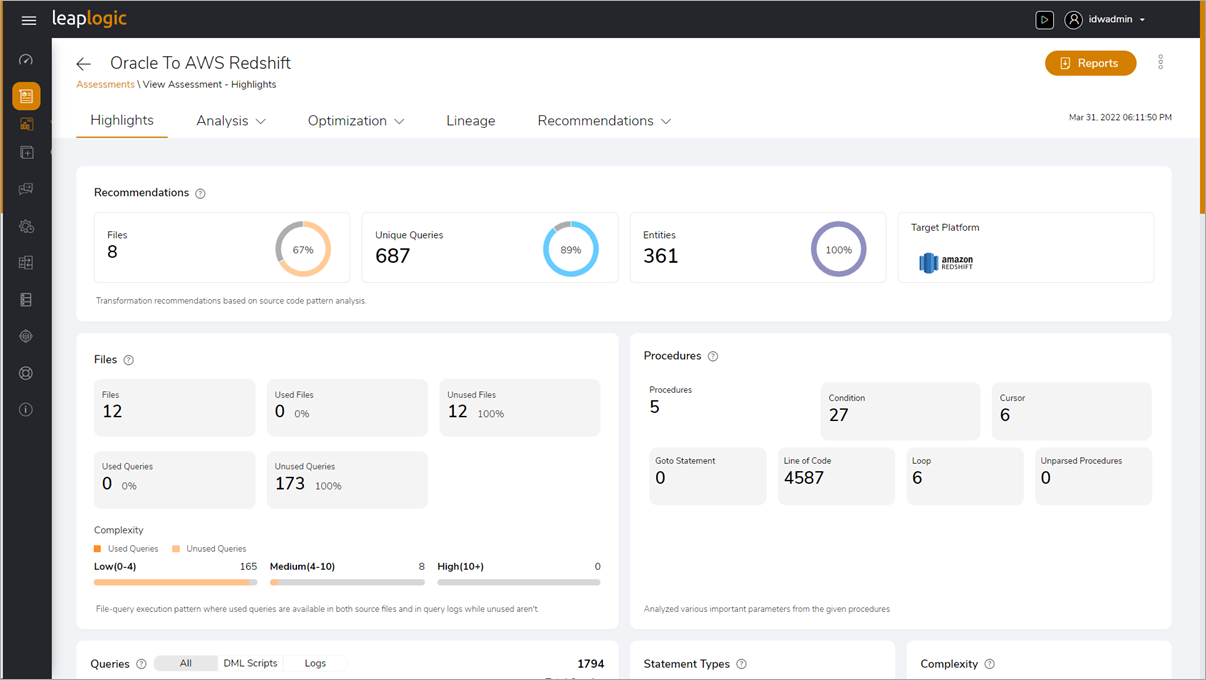Click the Unparsed Procedures 0 card
The image size is (1206, 680).
click(x=1093, y=476)
